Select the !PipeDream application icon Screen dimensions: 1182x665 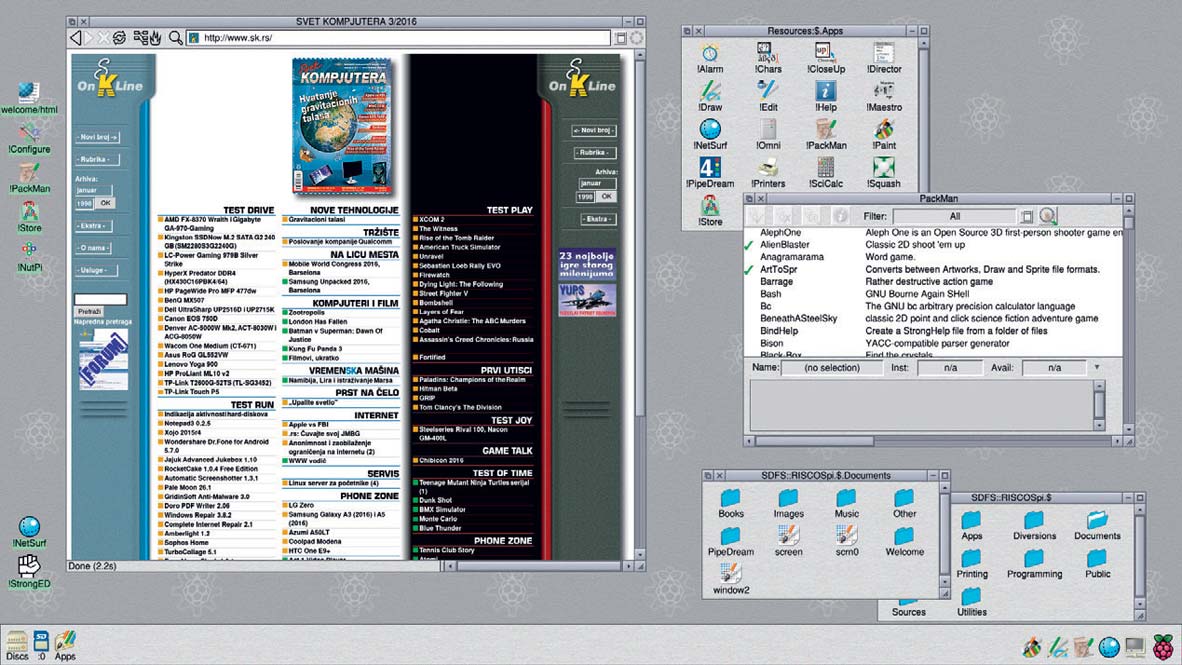click(x=710, y=173)
